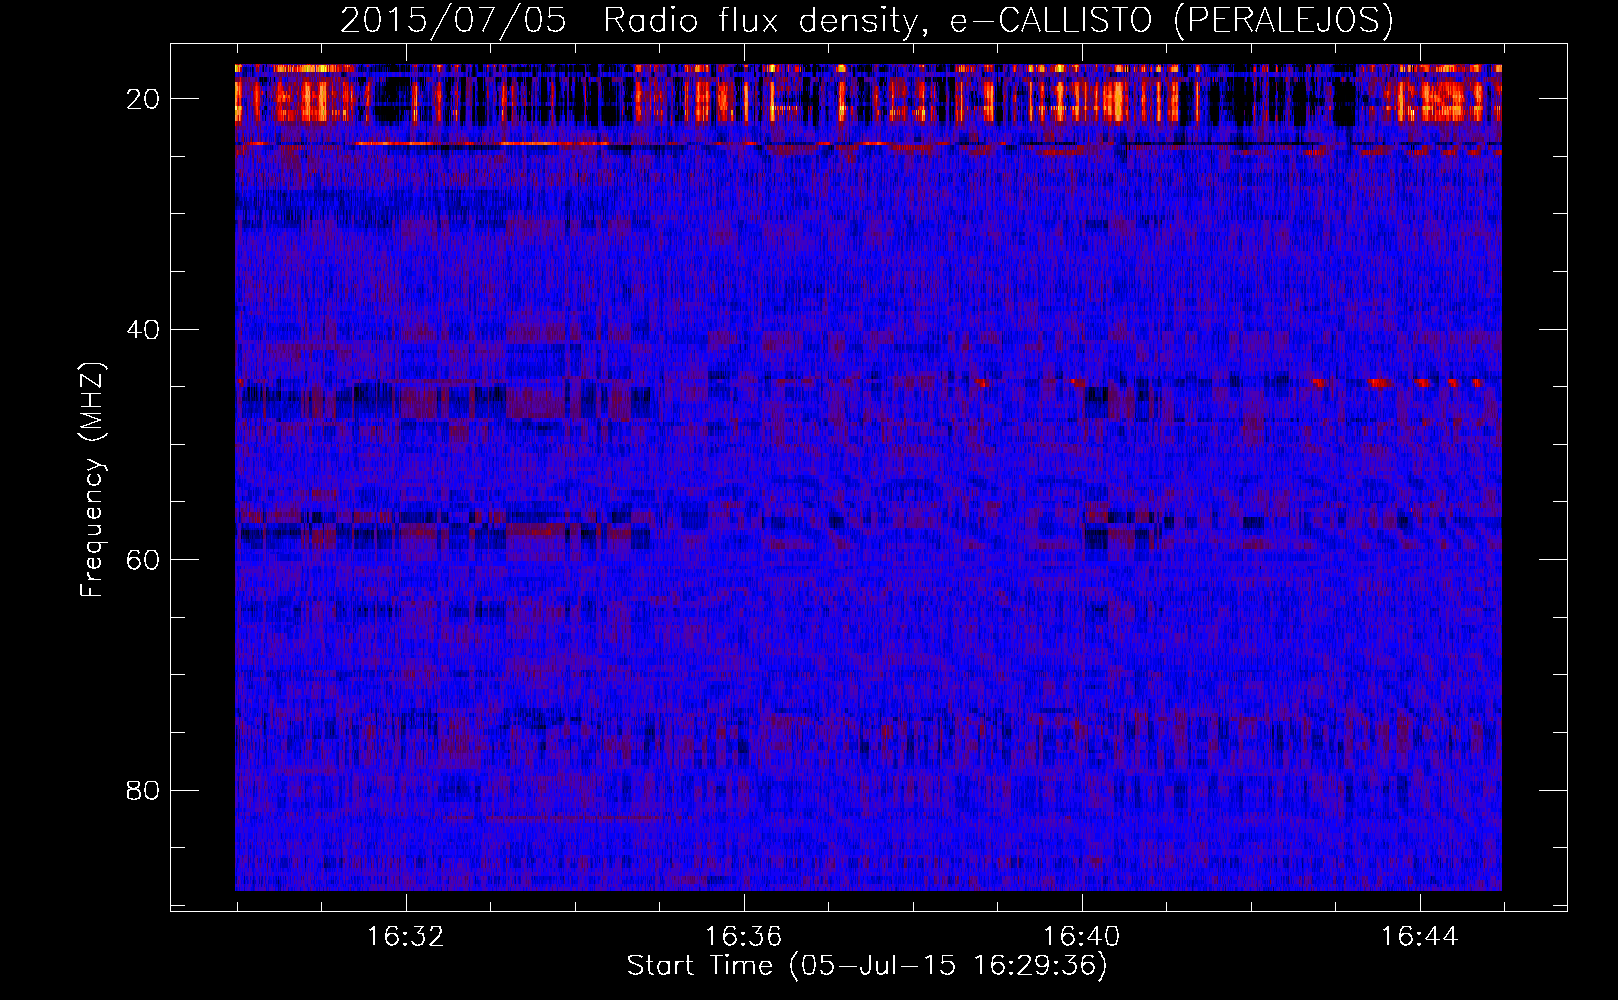This screenshot has height=1000, width=1618.
Task: Select the 80 MHz frequency tick label
Action: tap(144, 790)
